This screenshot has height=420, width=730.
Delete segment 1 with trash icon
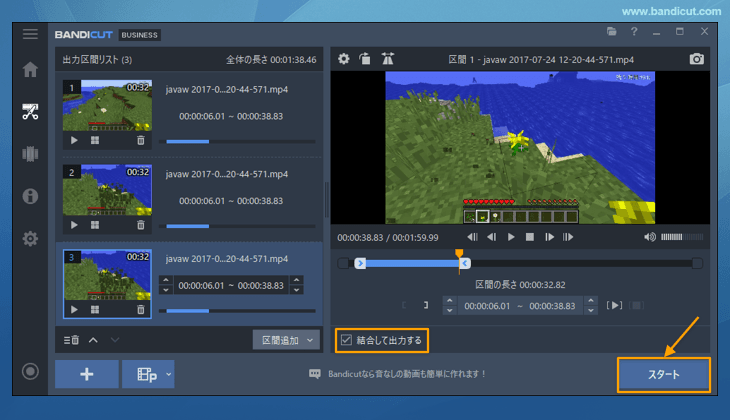coord(141,140)
